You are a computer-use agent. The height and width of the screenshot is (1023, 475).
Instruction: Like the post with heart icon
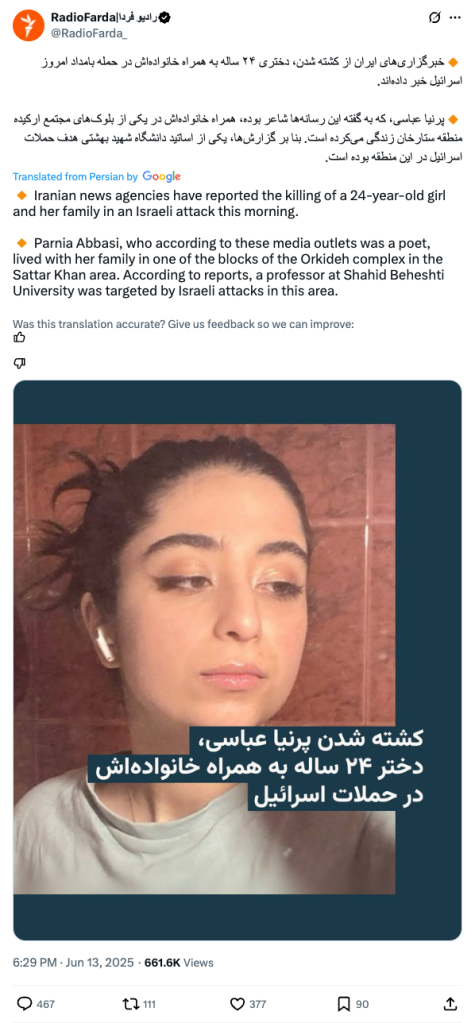(x=238, y=1003)
